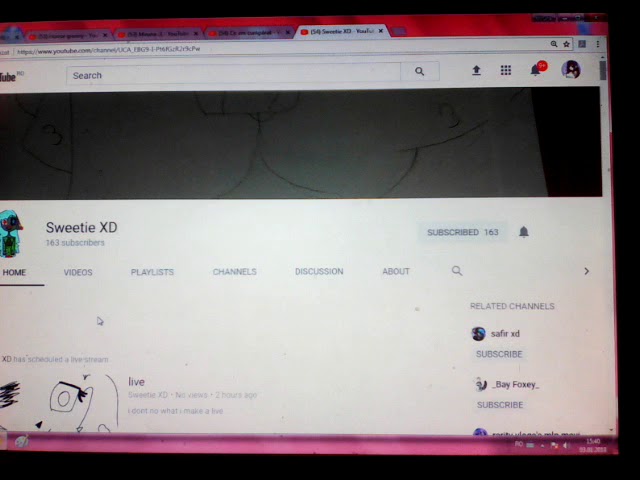640x480 pixels.
Task: Subscribe to safir xd
Action: (499, 354)
